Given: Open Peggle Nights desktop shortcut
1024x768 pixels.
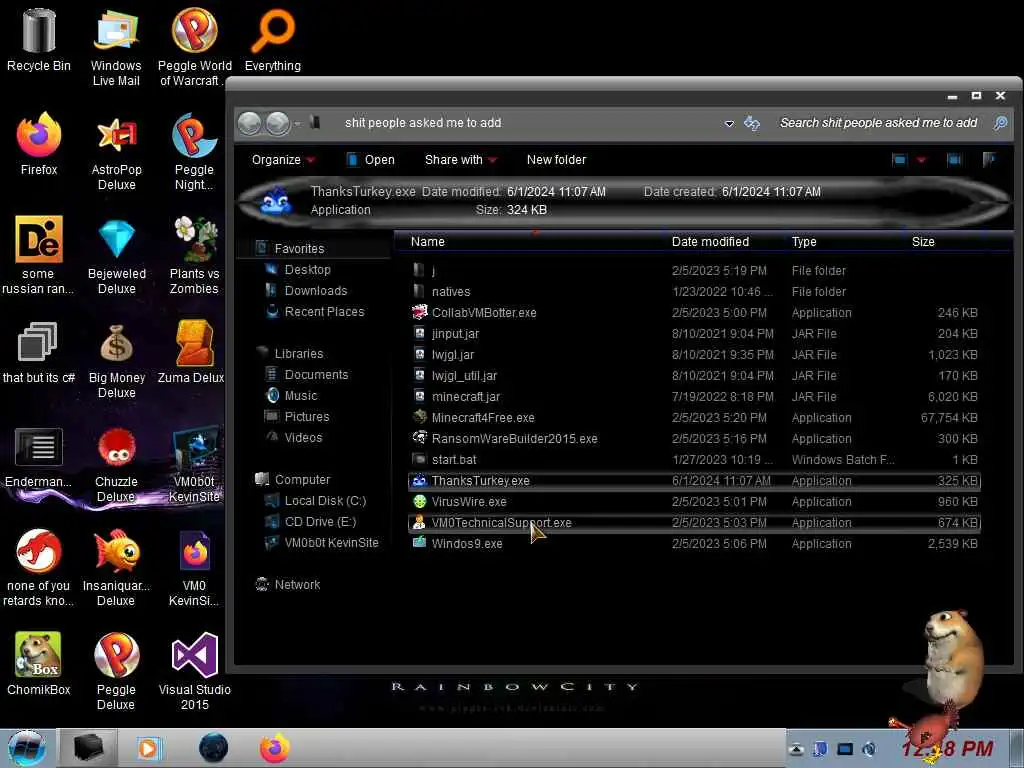Looking at the screenshot, I should 194,152.
